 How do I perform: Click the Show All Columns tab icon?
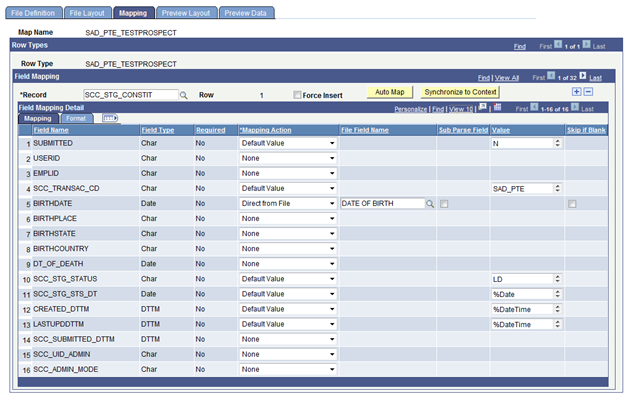110,118
